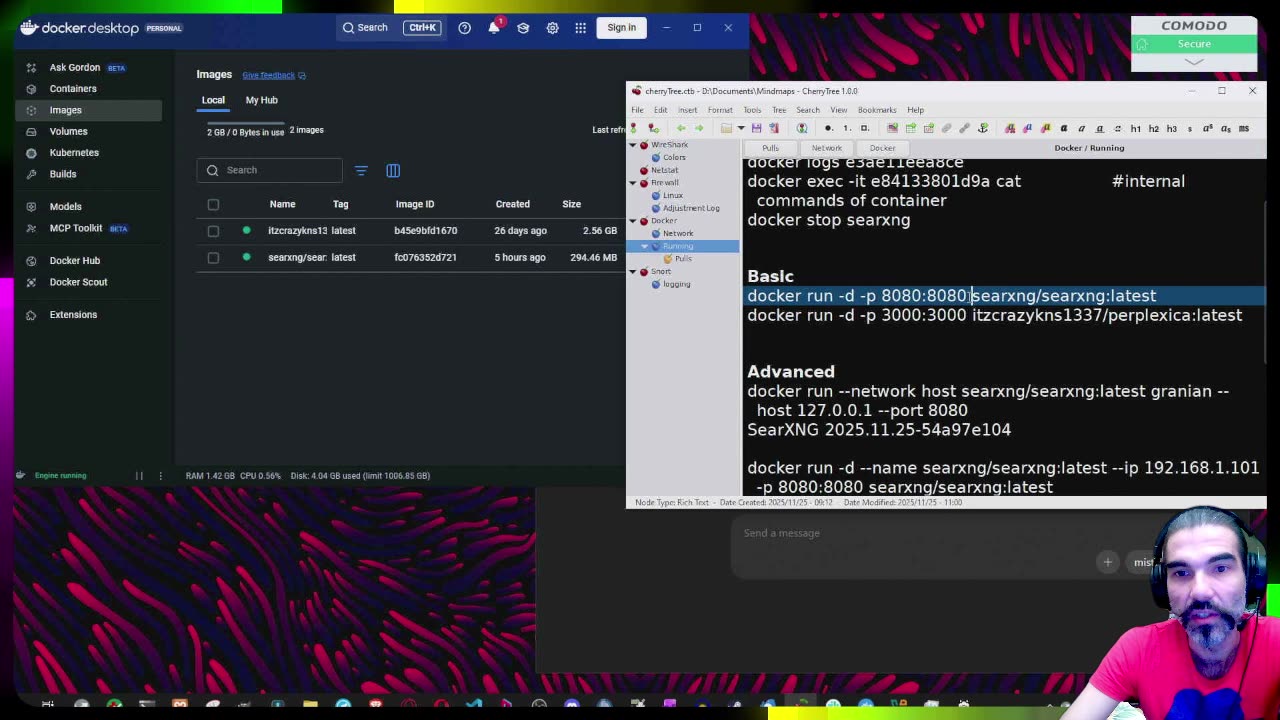
Task: Click Sign in button in Docker Desktop
Action: click(x=621, y=28)
